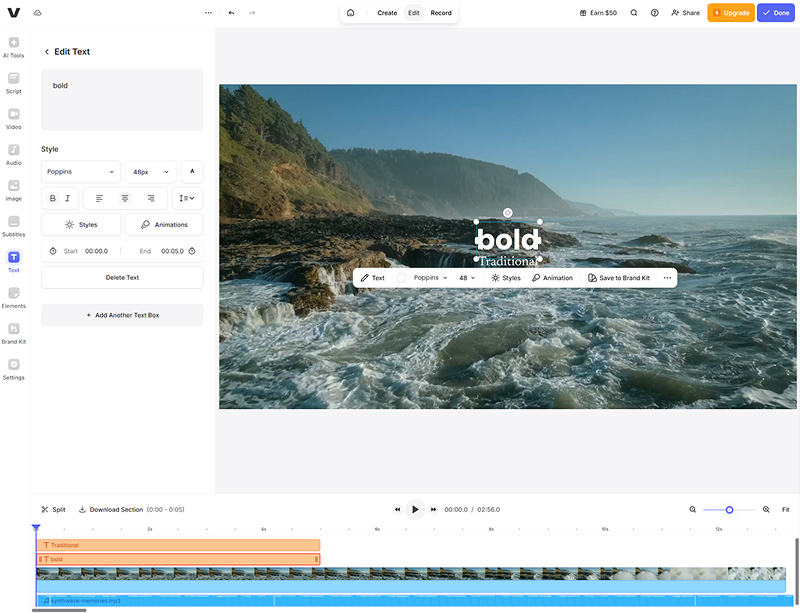Open the AI Tools sidebar panel
The width and height of the screenshot is (800, 613).
click(14, 47)
